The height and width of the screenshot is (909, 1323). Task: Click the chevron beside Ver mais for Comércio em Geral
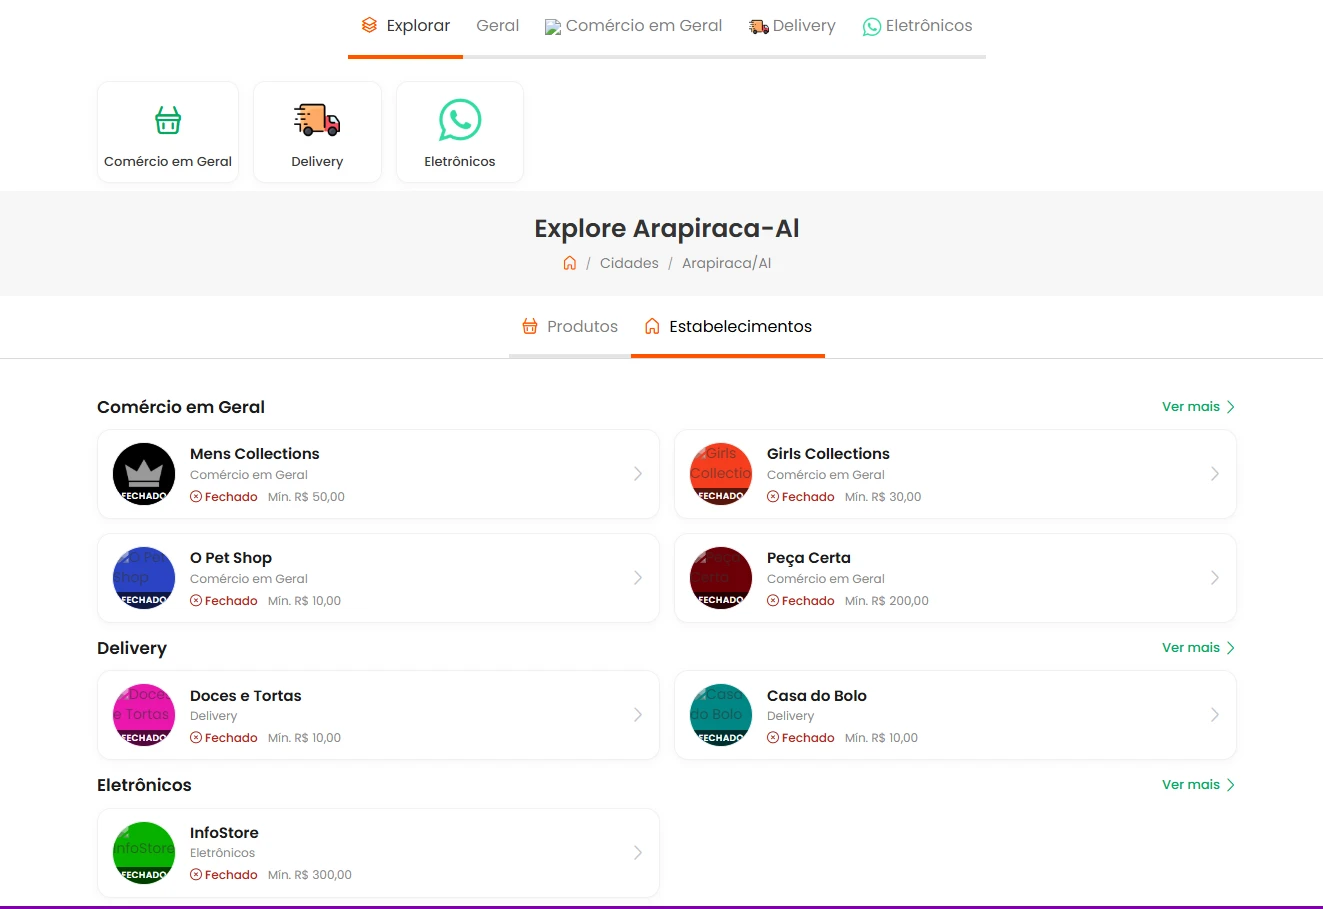(1231, 407)
